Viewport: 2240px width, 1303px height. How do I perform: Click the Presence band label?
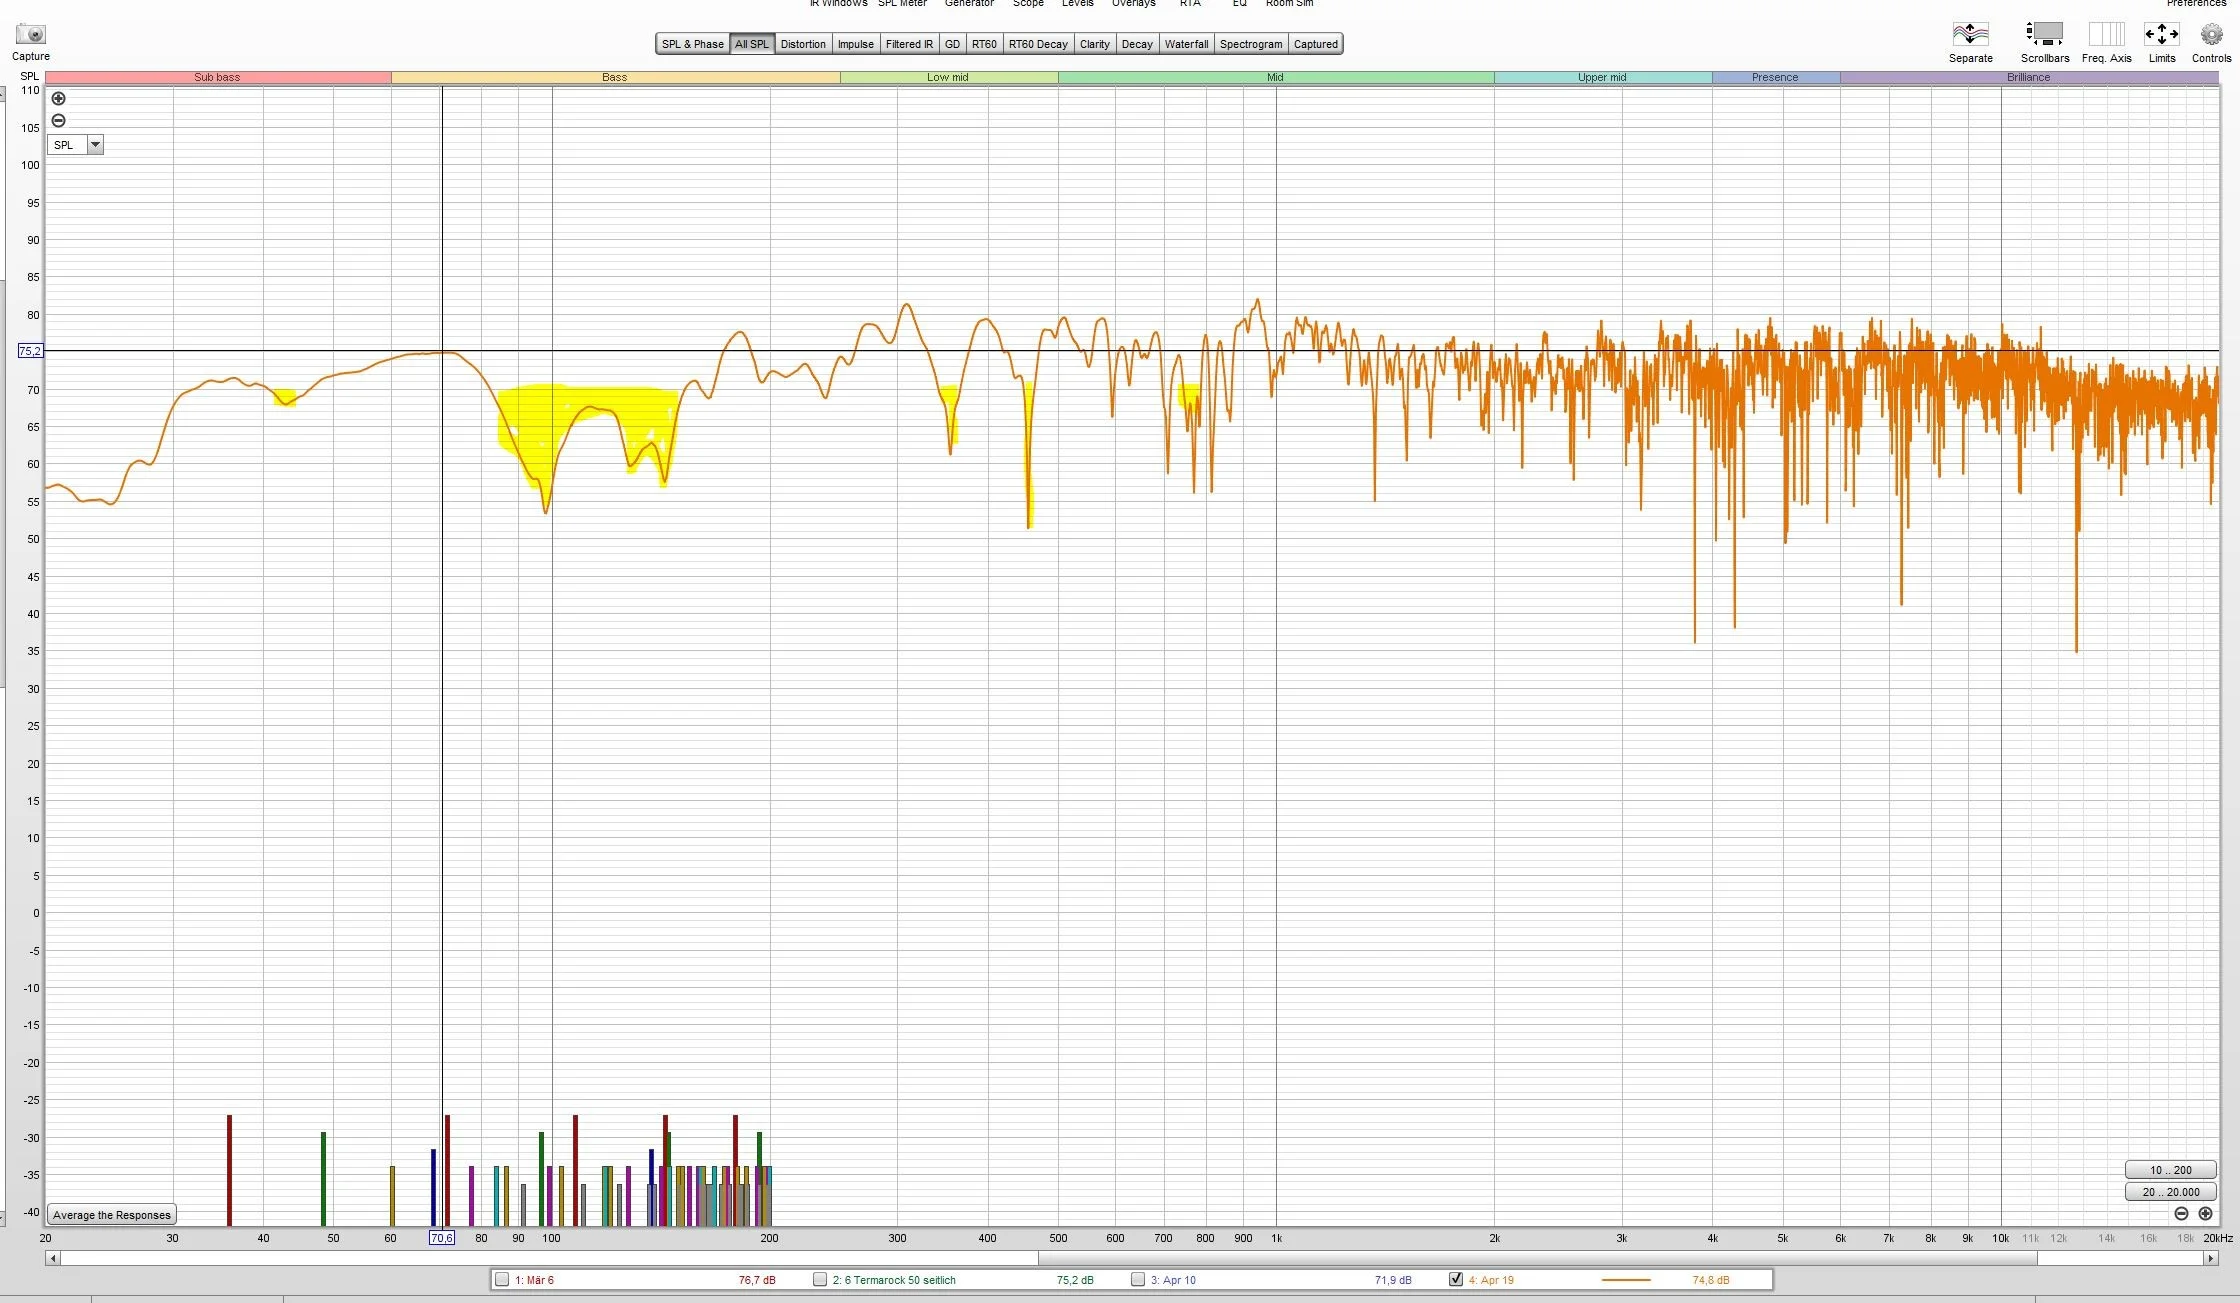coord(1775,77)
